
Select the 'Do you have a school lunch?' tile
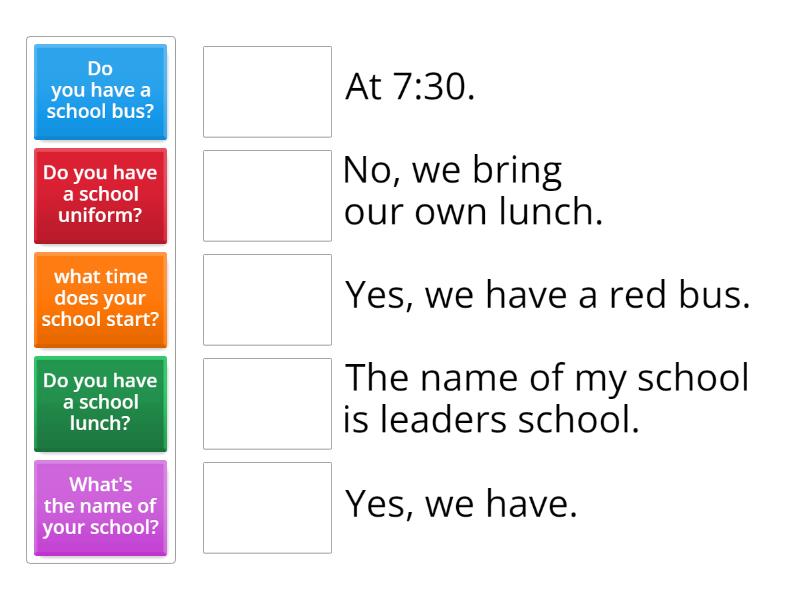click(x=101, y=404)
